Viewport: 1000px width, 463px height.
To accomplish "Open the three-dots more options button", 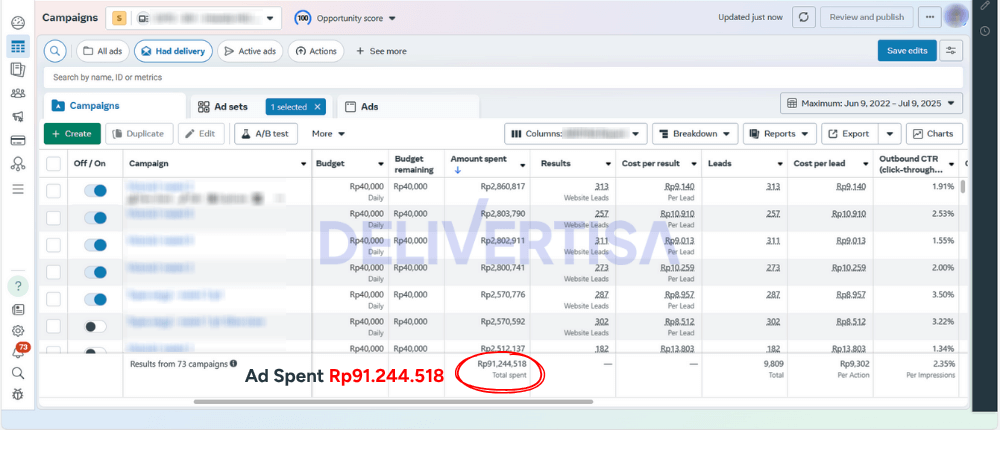I will click(x=930, y=17).
